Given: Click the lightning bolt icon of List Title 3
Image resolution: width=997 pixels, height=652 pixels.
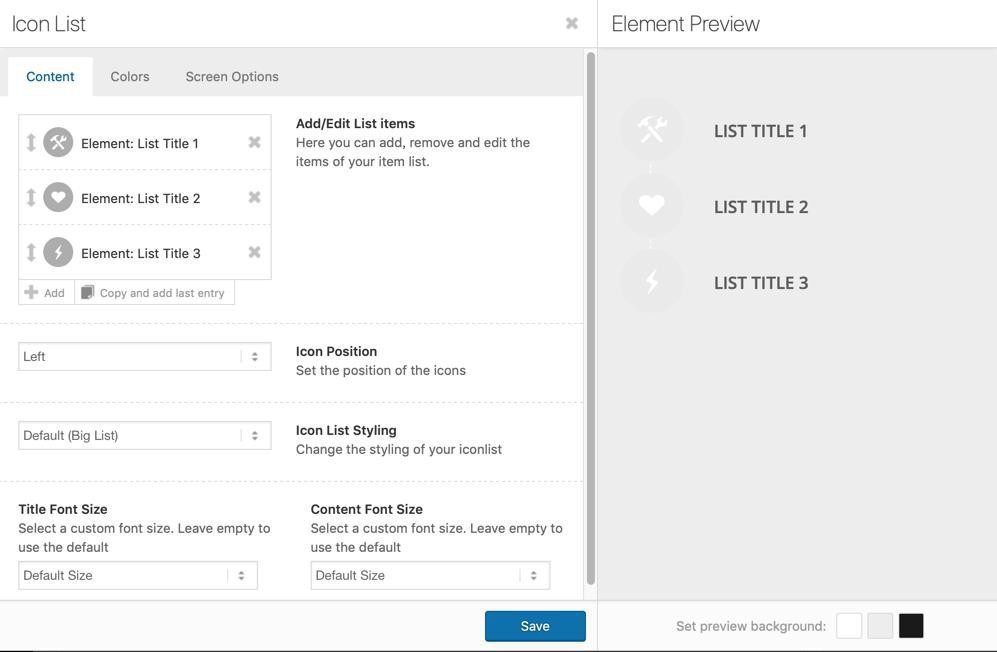Looking at the screenshot, I should point(58,253).
